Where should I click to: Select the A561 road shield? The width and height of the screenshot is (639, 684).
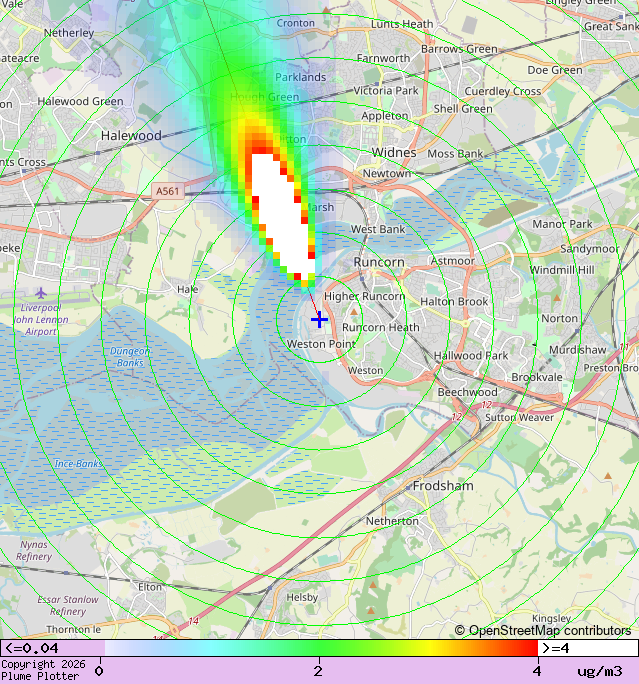tap(168, 191)
